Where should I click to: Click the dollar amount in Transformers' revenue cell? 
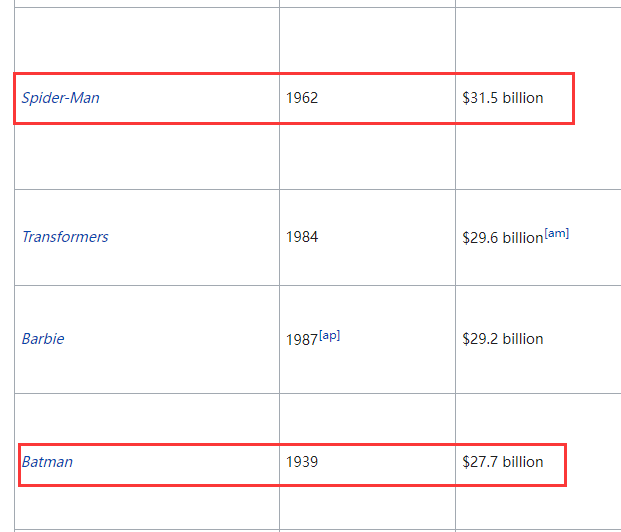pos(480,237)
